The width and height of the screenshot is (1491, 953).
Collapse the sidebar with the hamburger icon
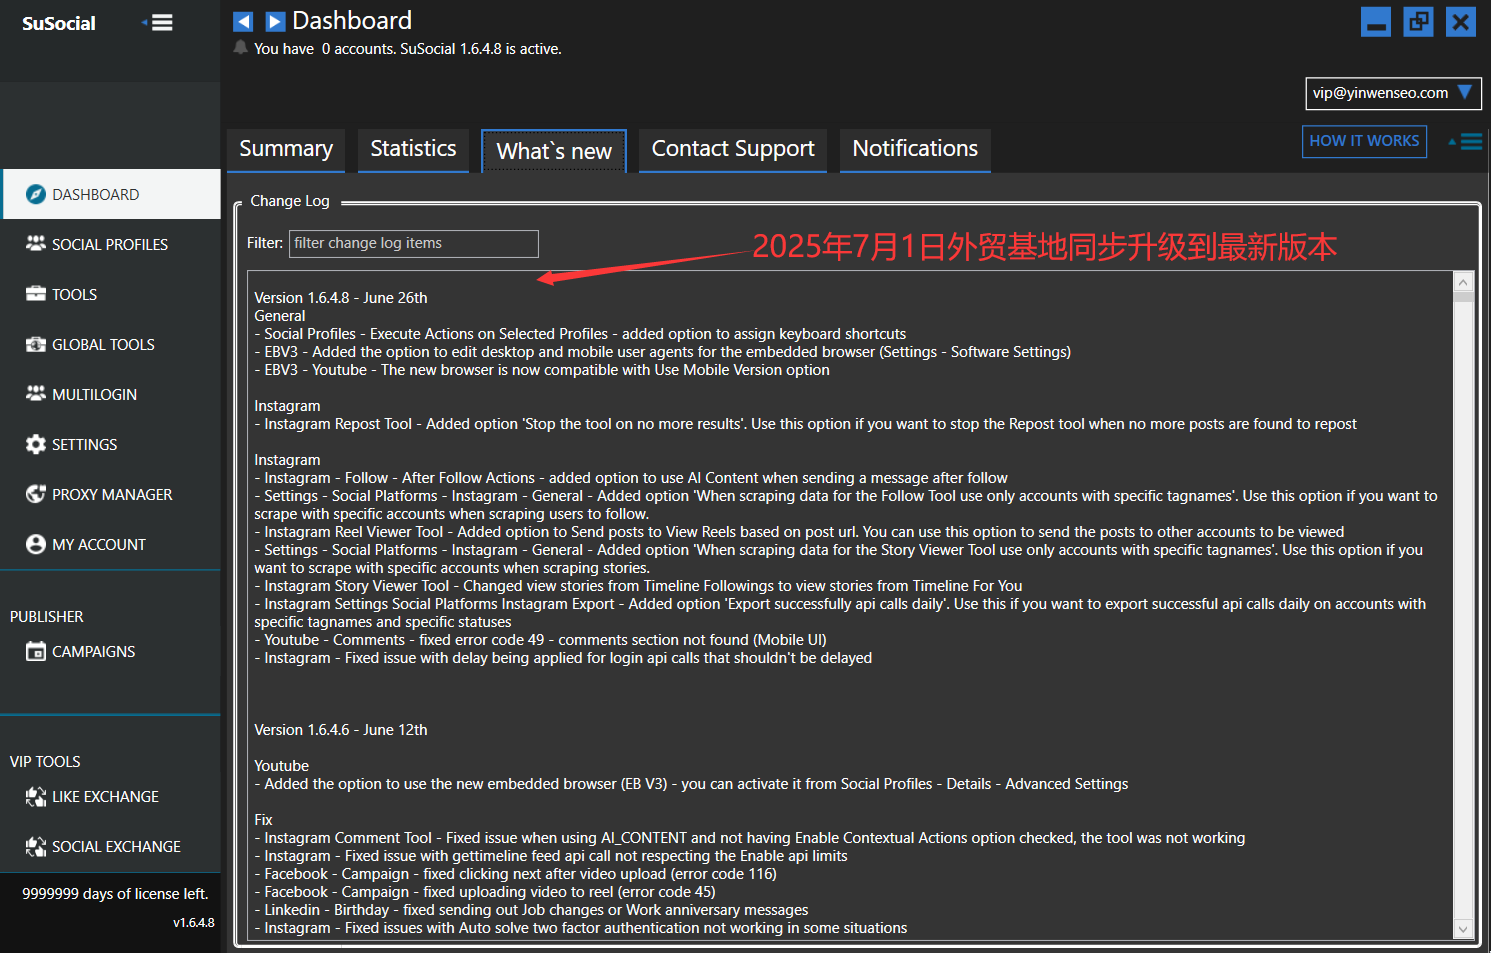click(158, 22)
